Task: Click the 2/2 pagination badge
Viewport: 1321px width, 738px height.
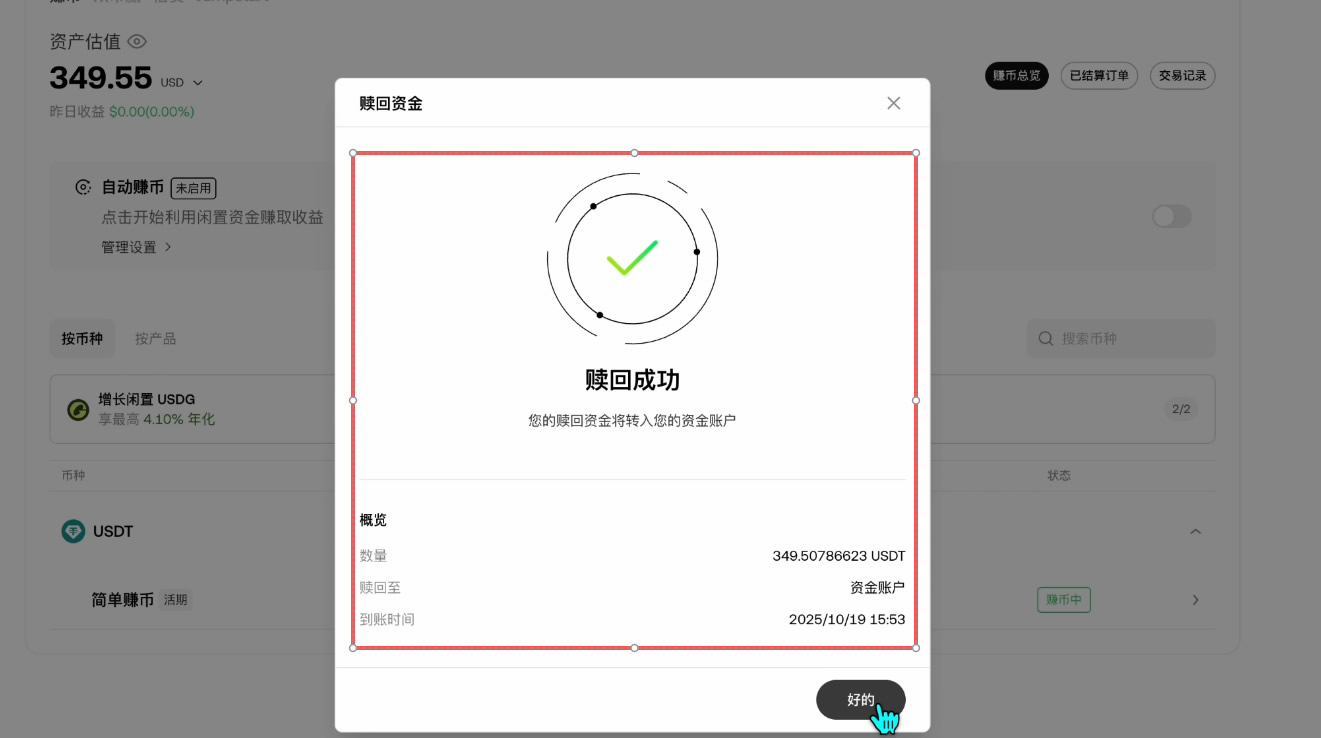Action: tap(1182, 408)
